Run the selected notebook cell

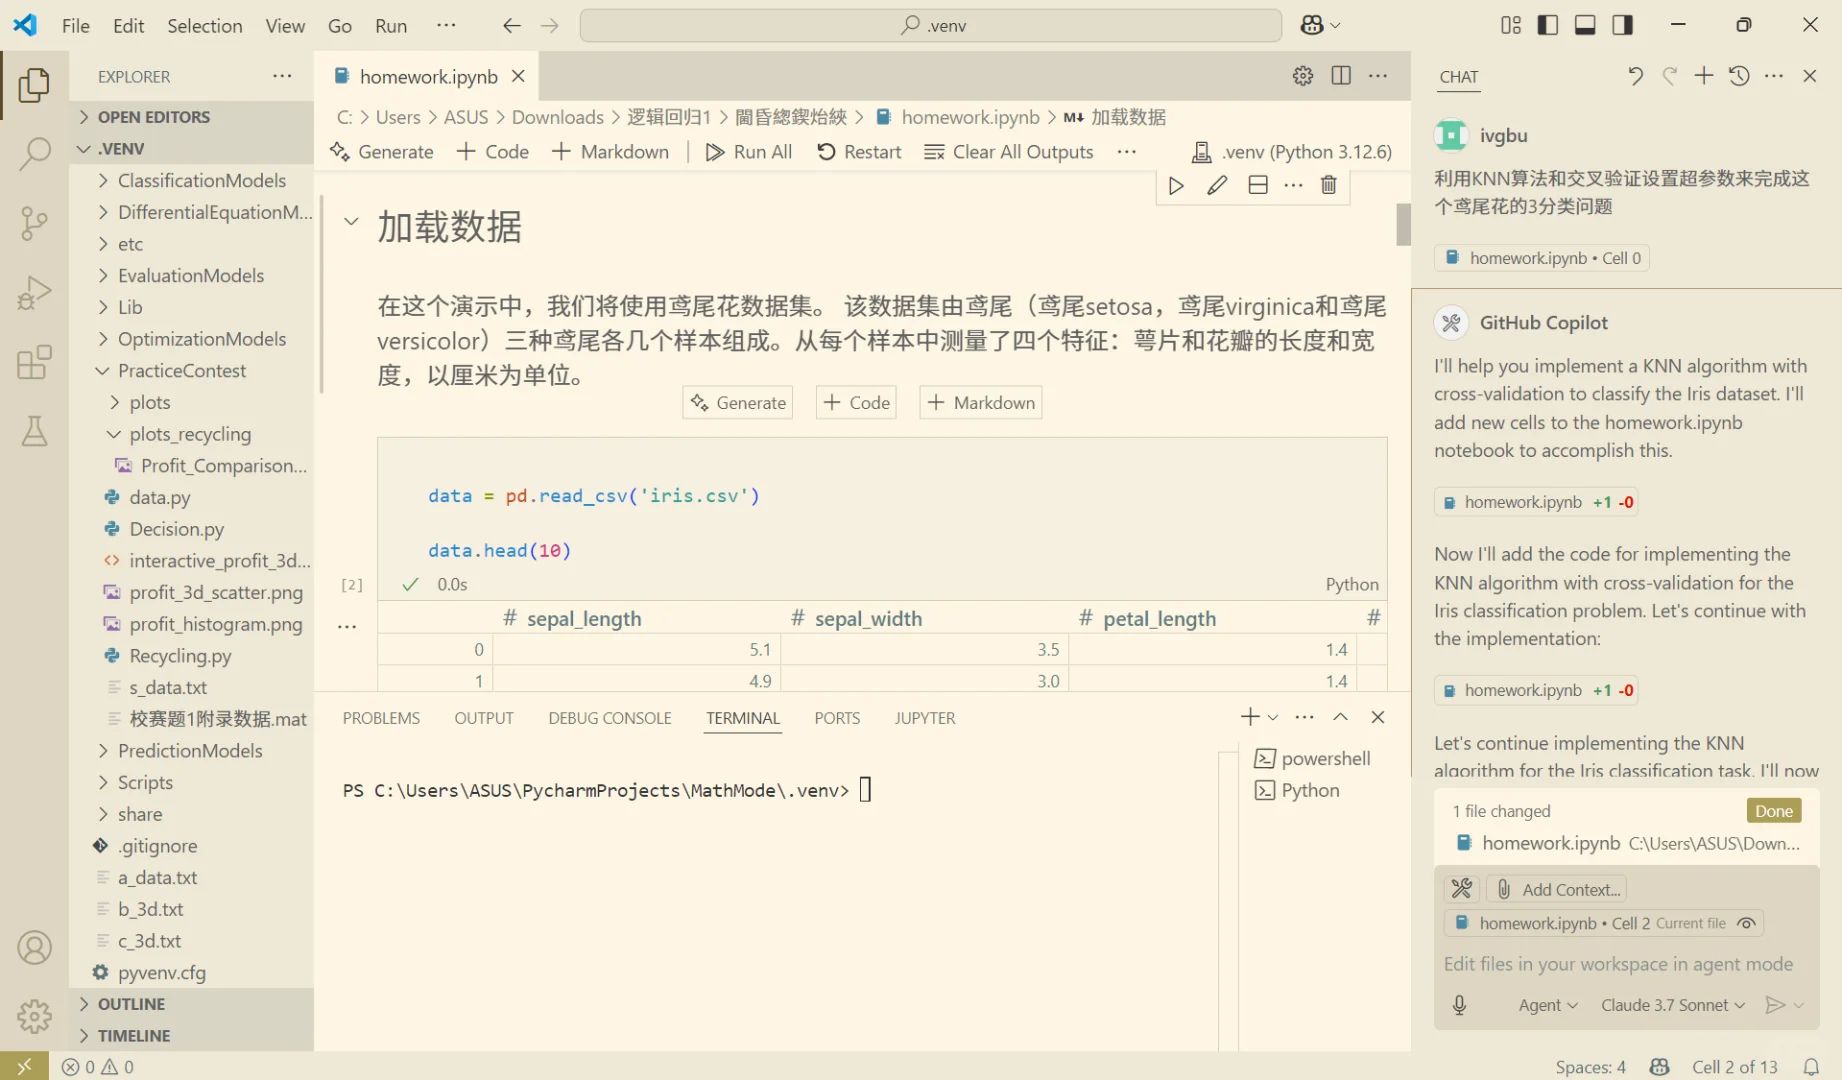[1176, 185]
